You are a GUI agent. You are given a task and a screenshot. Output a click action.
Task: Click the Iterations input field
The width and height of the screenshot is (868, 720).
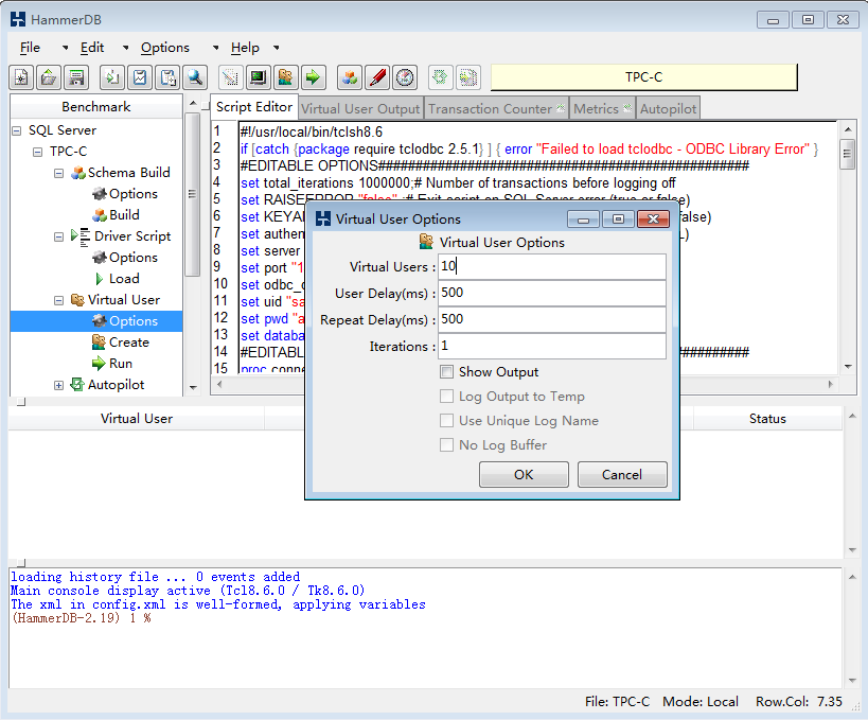(x=552, y=346)
